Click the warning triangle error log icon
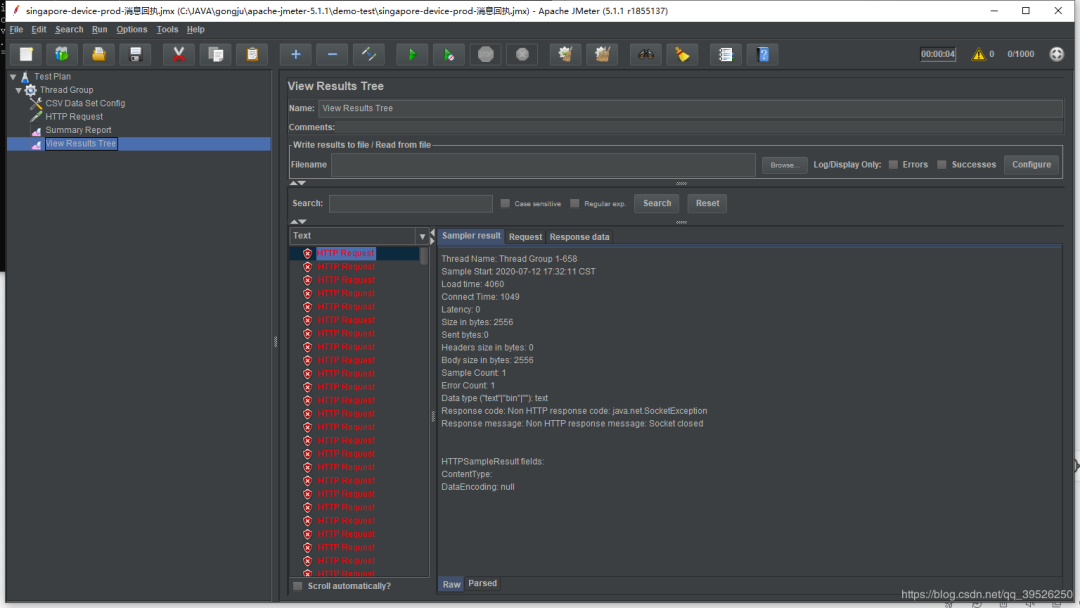This screenshot has height=608, width=1080. coord(978,54)
